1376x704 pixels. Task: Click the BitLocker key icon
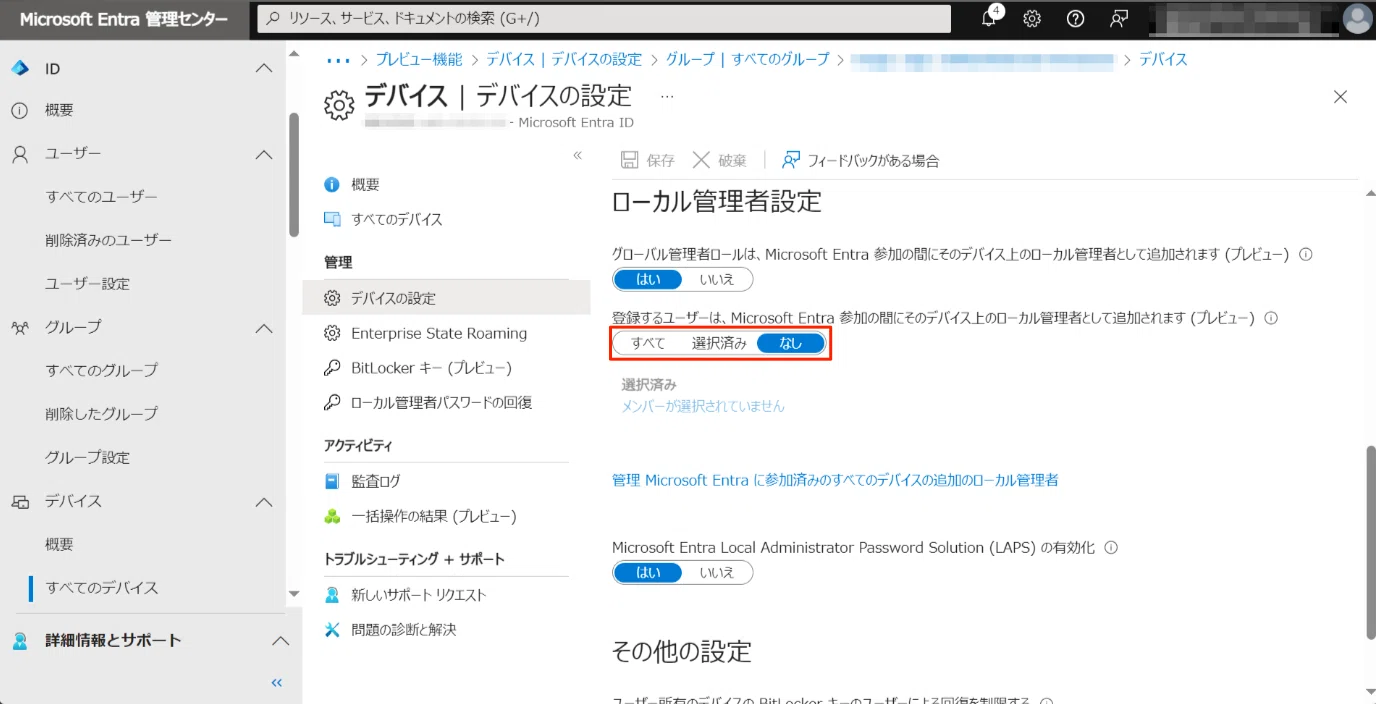(332, 368)
